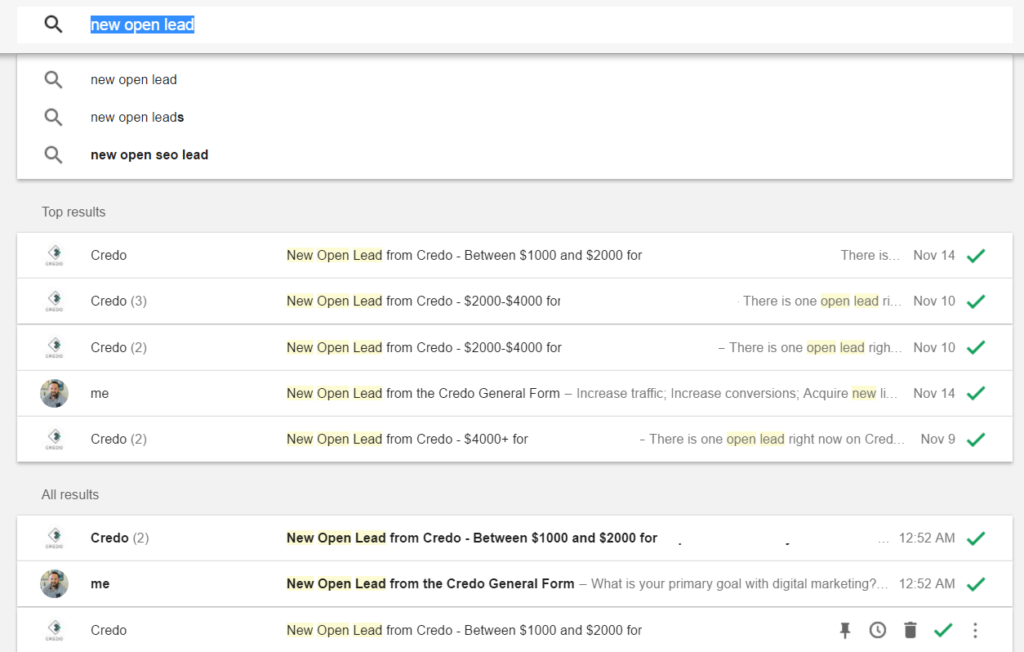Image resolution: width=1024 pixels, height=652 pixels.
Task: Open Credo (3) email for $2000-$4000 lead
Action: [x=515, y=301]
